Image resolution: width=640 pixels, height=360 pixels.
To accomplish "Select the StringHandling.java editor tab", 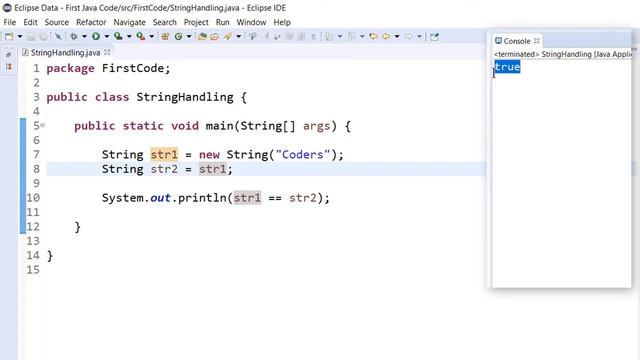I will [x=65, y=53].
